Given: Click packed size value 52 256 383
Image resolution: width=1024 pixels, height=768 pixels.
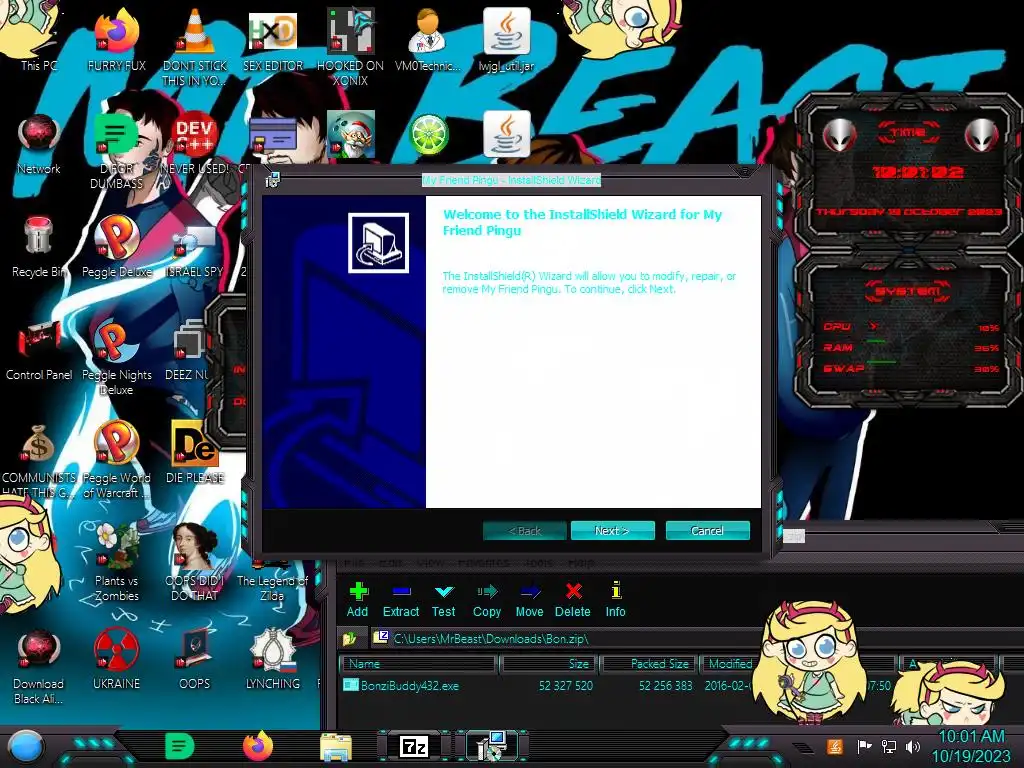Looking at the screenshot, I should [665, 686].
